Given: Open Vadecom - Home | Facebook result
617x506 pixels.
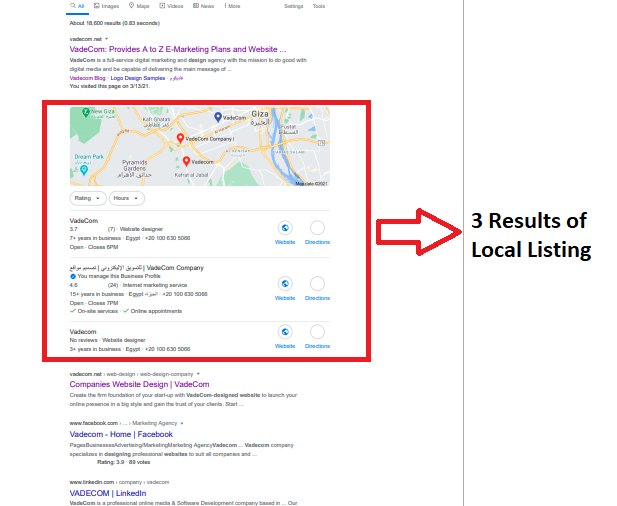Looking at the screenshot, I should coord(121,434).
